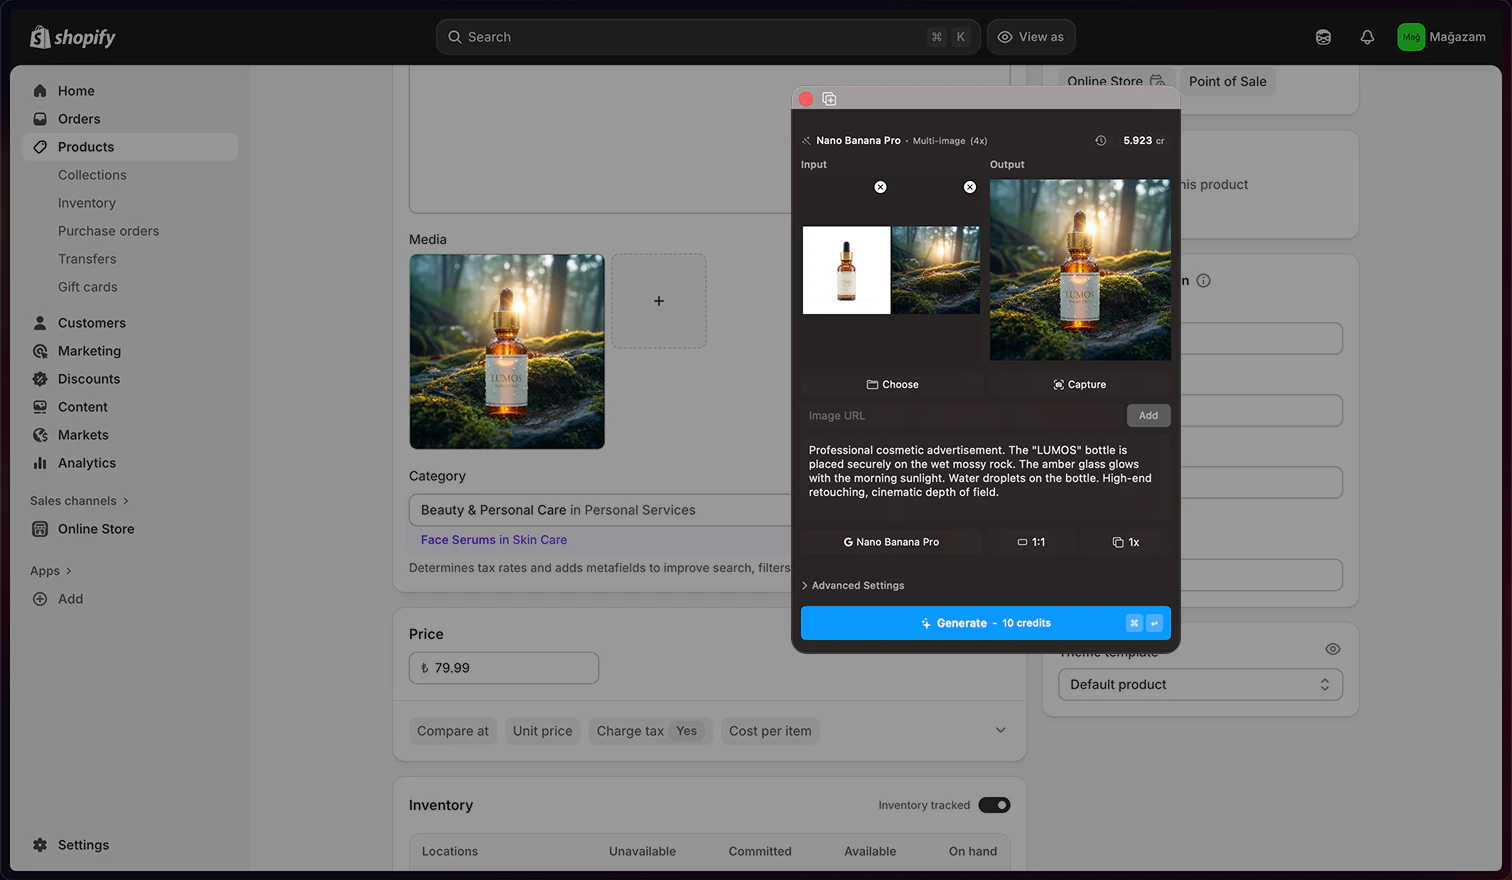The height and width of the screenshot is (880, 1512).
Task: Click the copy icon in the dialog titlebar
Action: (830, 98)
